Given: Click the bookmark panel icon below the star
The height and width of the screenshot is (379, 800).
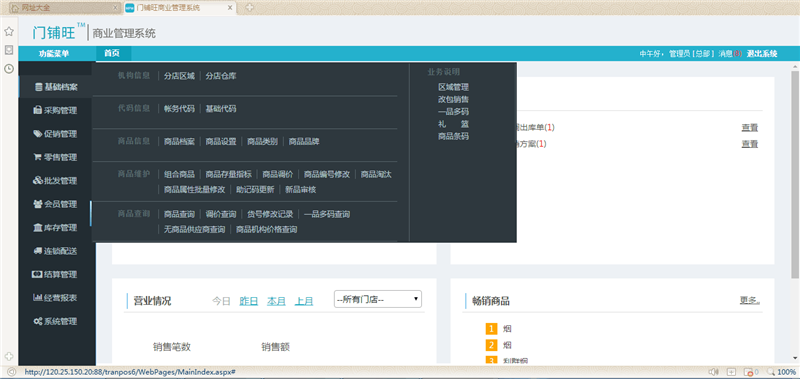Looking at the screenshot, I should pyautogui.click(x=9, y=50).
